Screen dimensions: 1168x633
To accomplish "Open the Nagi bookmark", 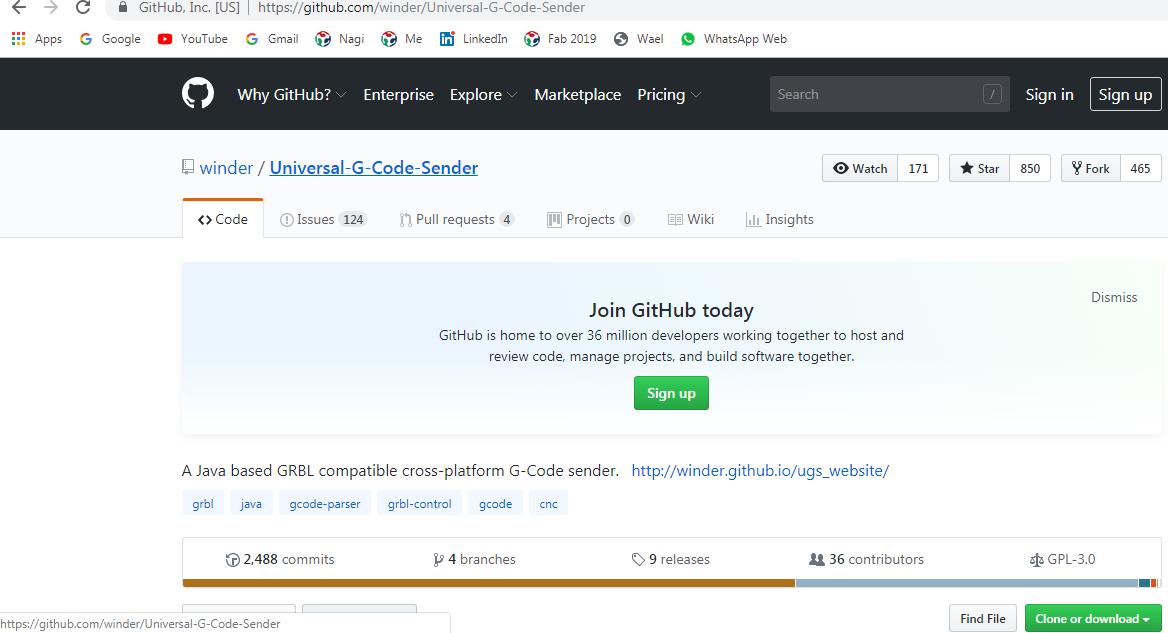I will (x=339, y=39).
